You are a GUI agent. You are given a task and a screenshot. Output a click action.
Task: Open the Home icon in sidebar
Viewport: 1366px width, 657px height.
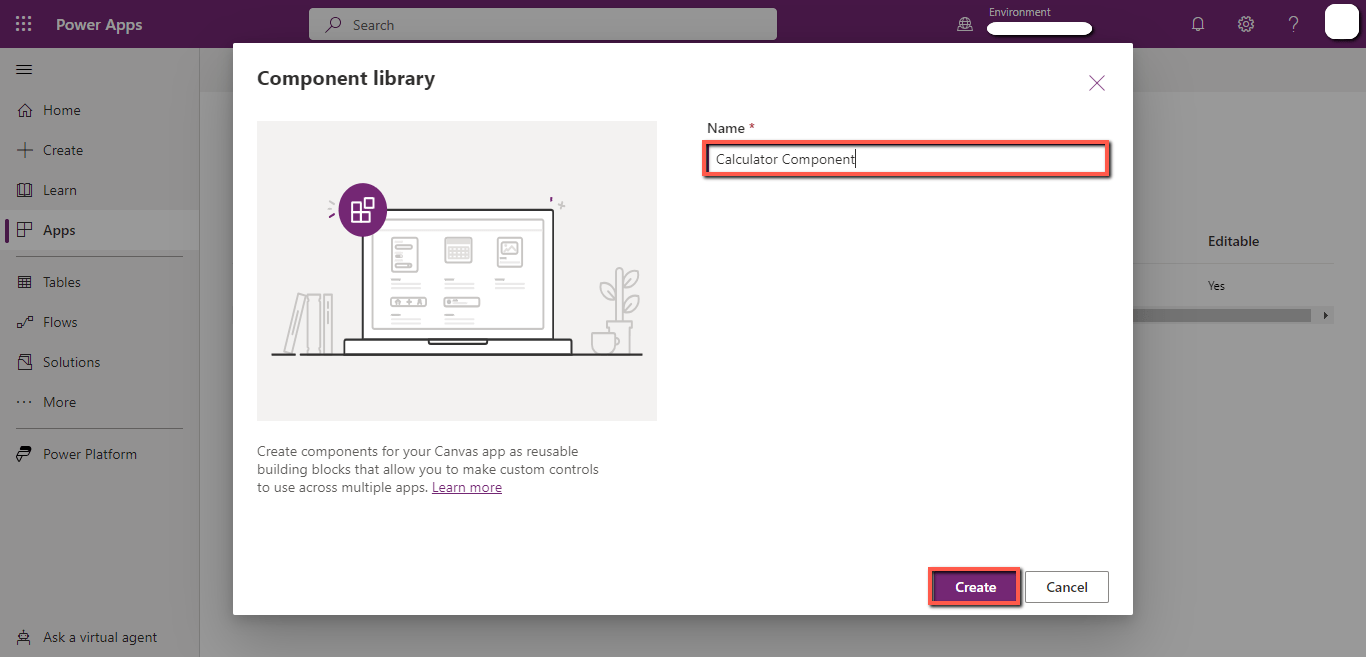25,110
